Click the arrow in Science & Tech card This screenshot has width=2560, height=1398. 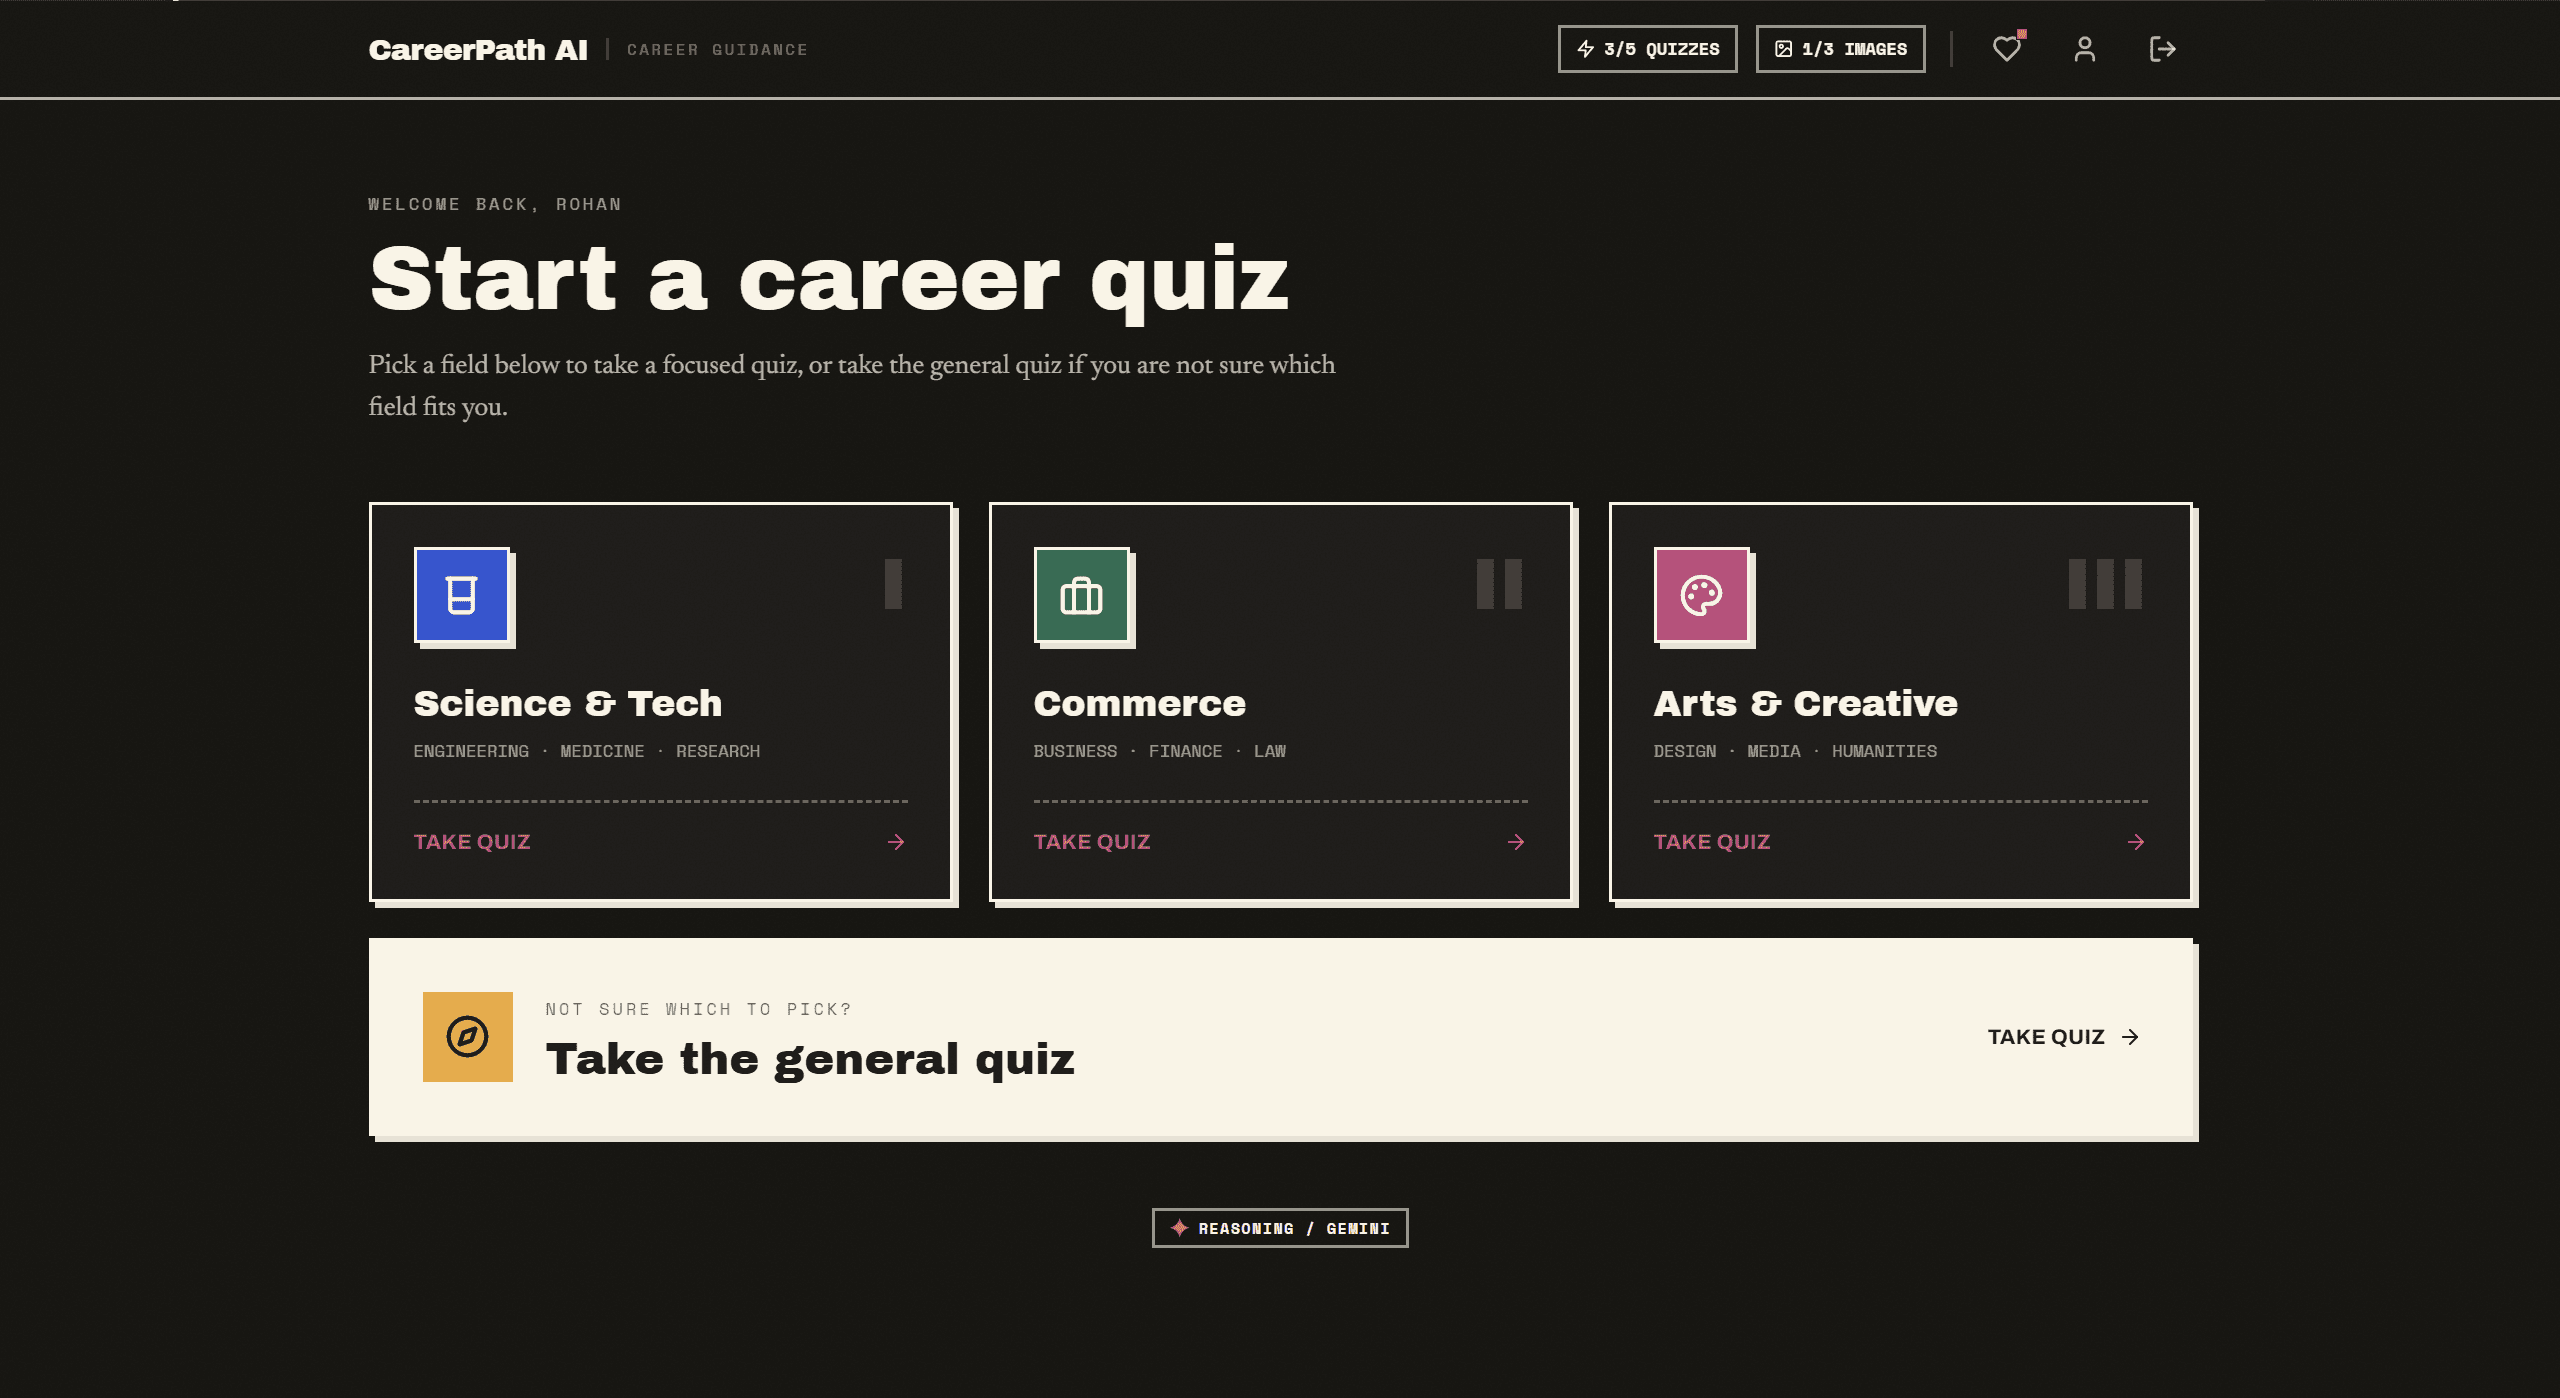coord(896,842)
